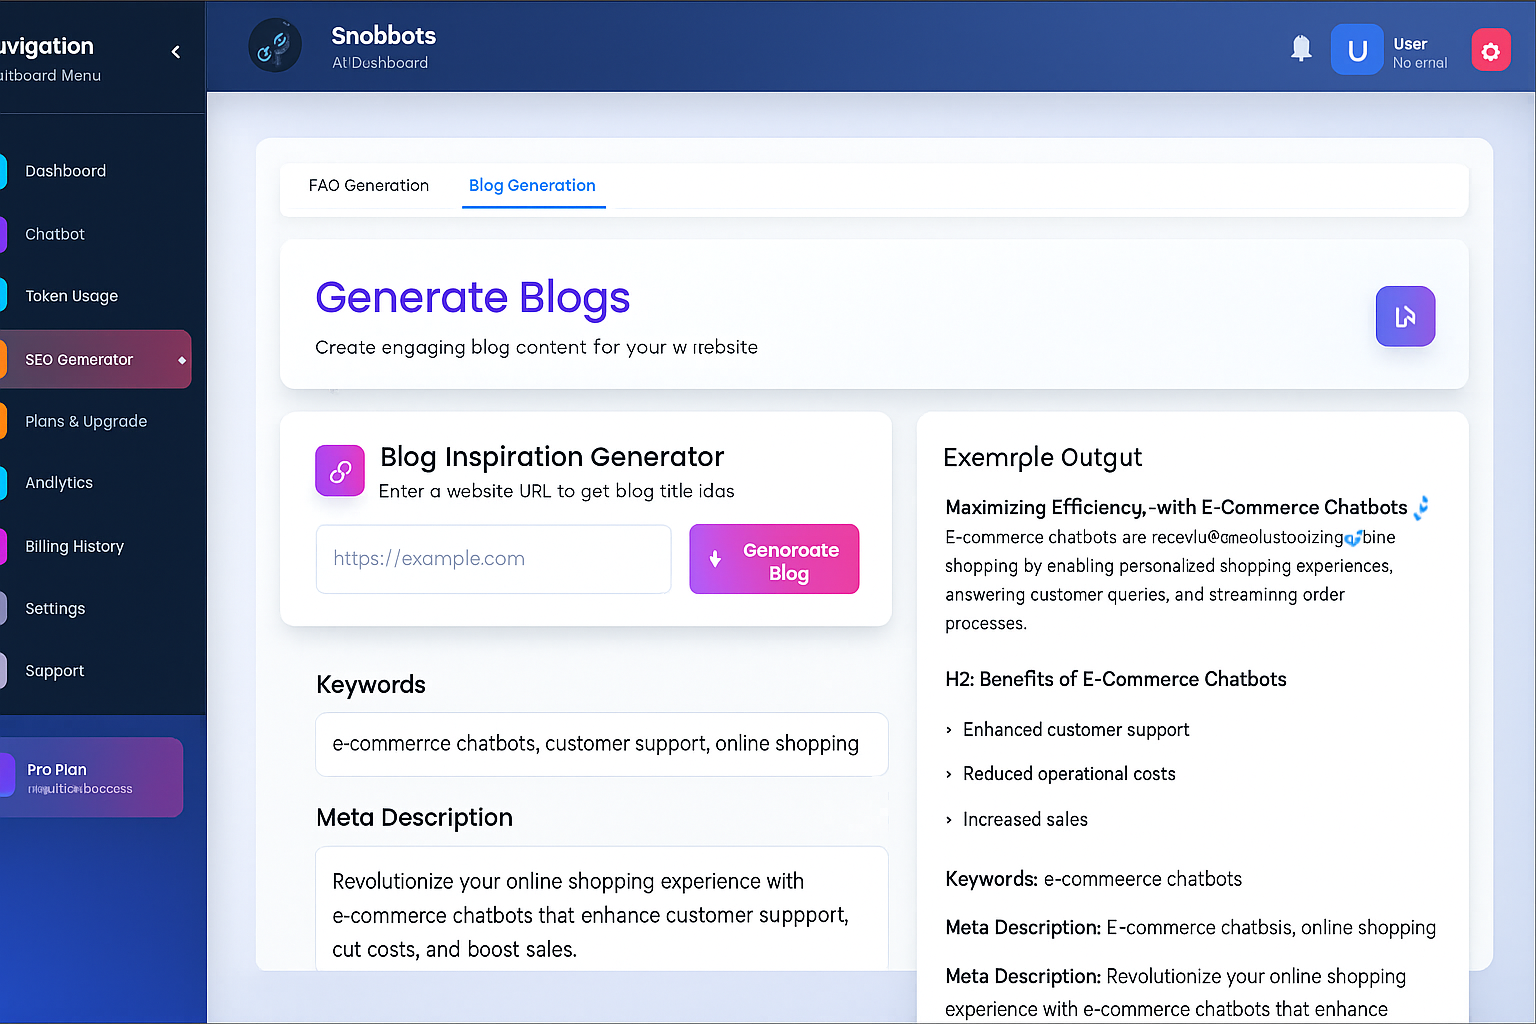Screen dimensions: 1536x1024
Task: Open the Plans & Upgrade page
Action: [86, 422]
